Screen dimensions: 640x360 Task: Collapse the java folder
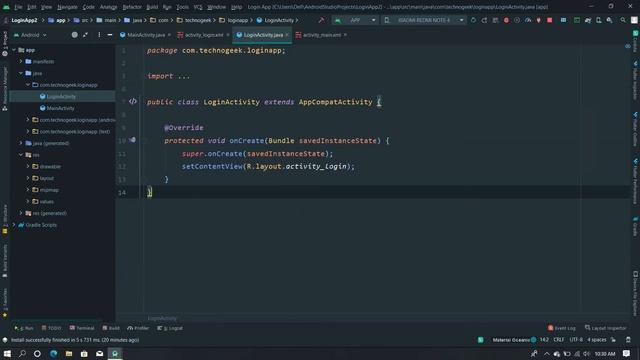[x=21, y=73]
